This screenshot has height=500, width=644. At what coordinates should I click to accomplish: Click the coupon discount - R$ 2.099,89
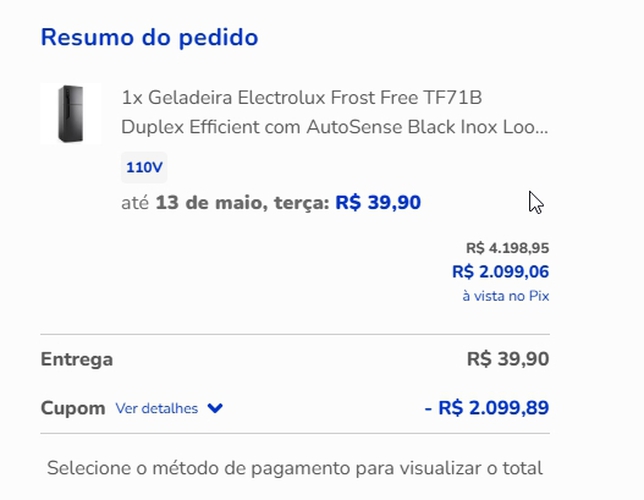tap(487, 408)
